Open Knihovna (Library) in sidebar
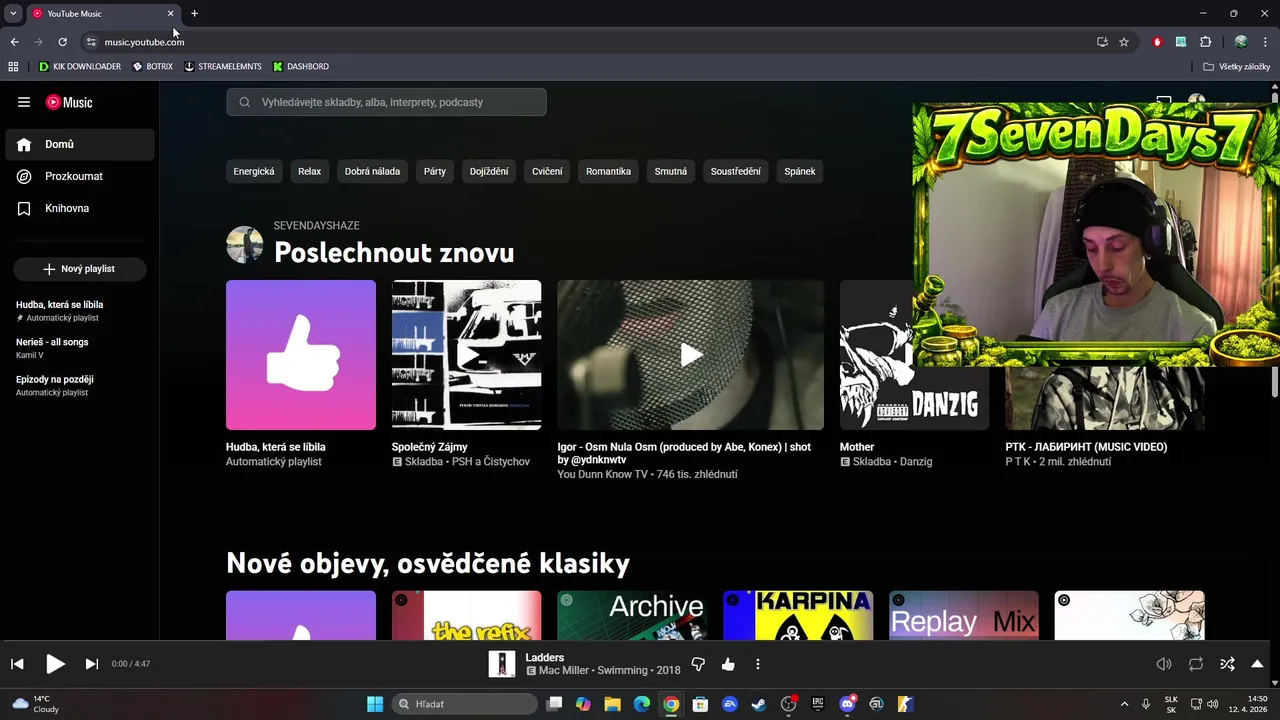1280x720 pixels. pos(80,208)
